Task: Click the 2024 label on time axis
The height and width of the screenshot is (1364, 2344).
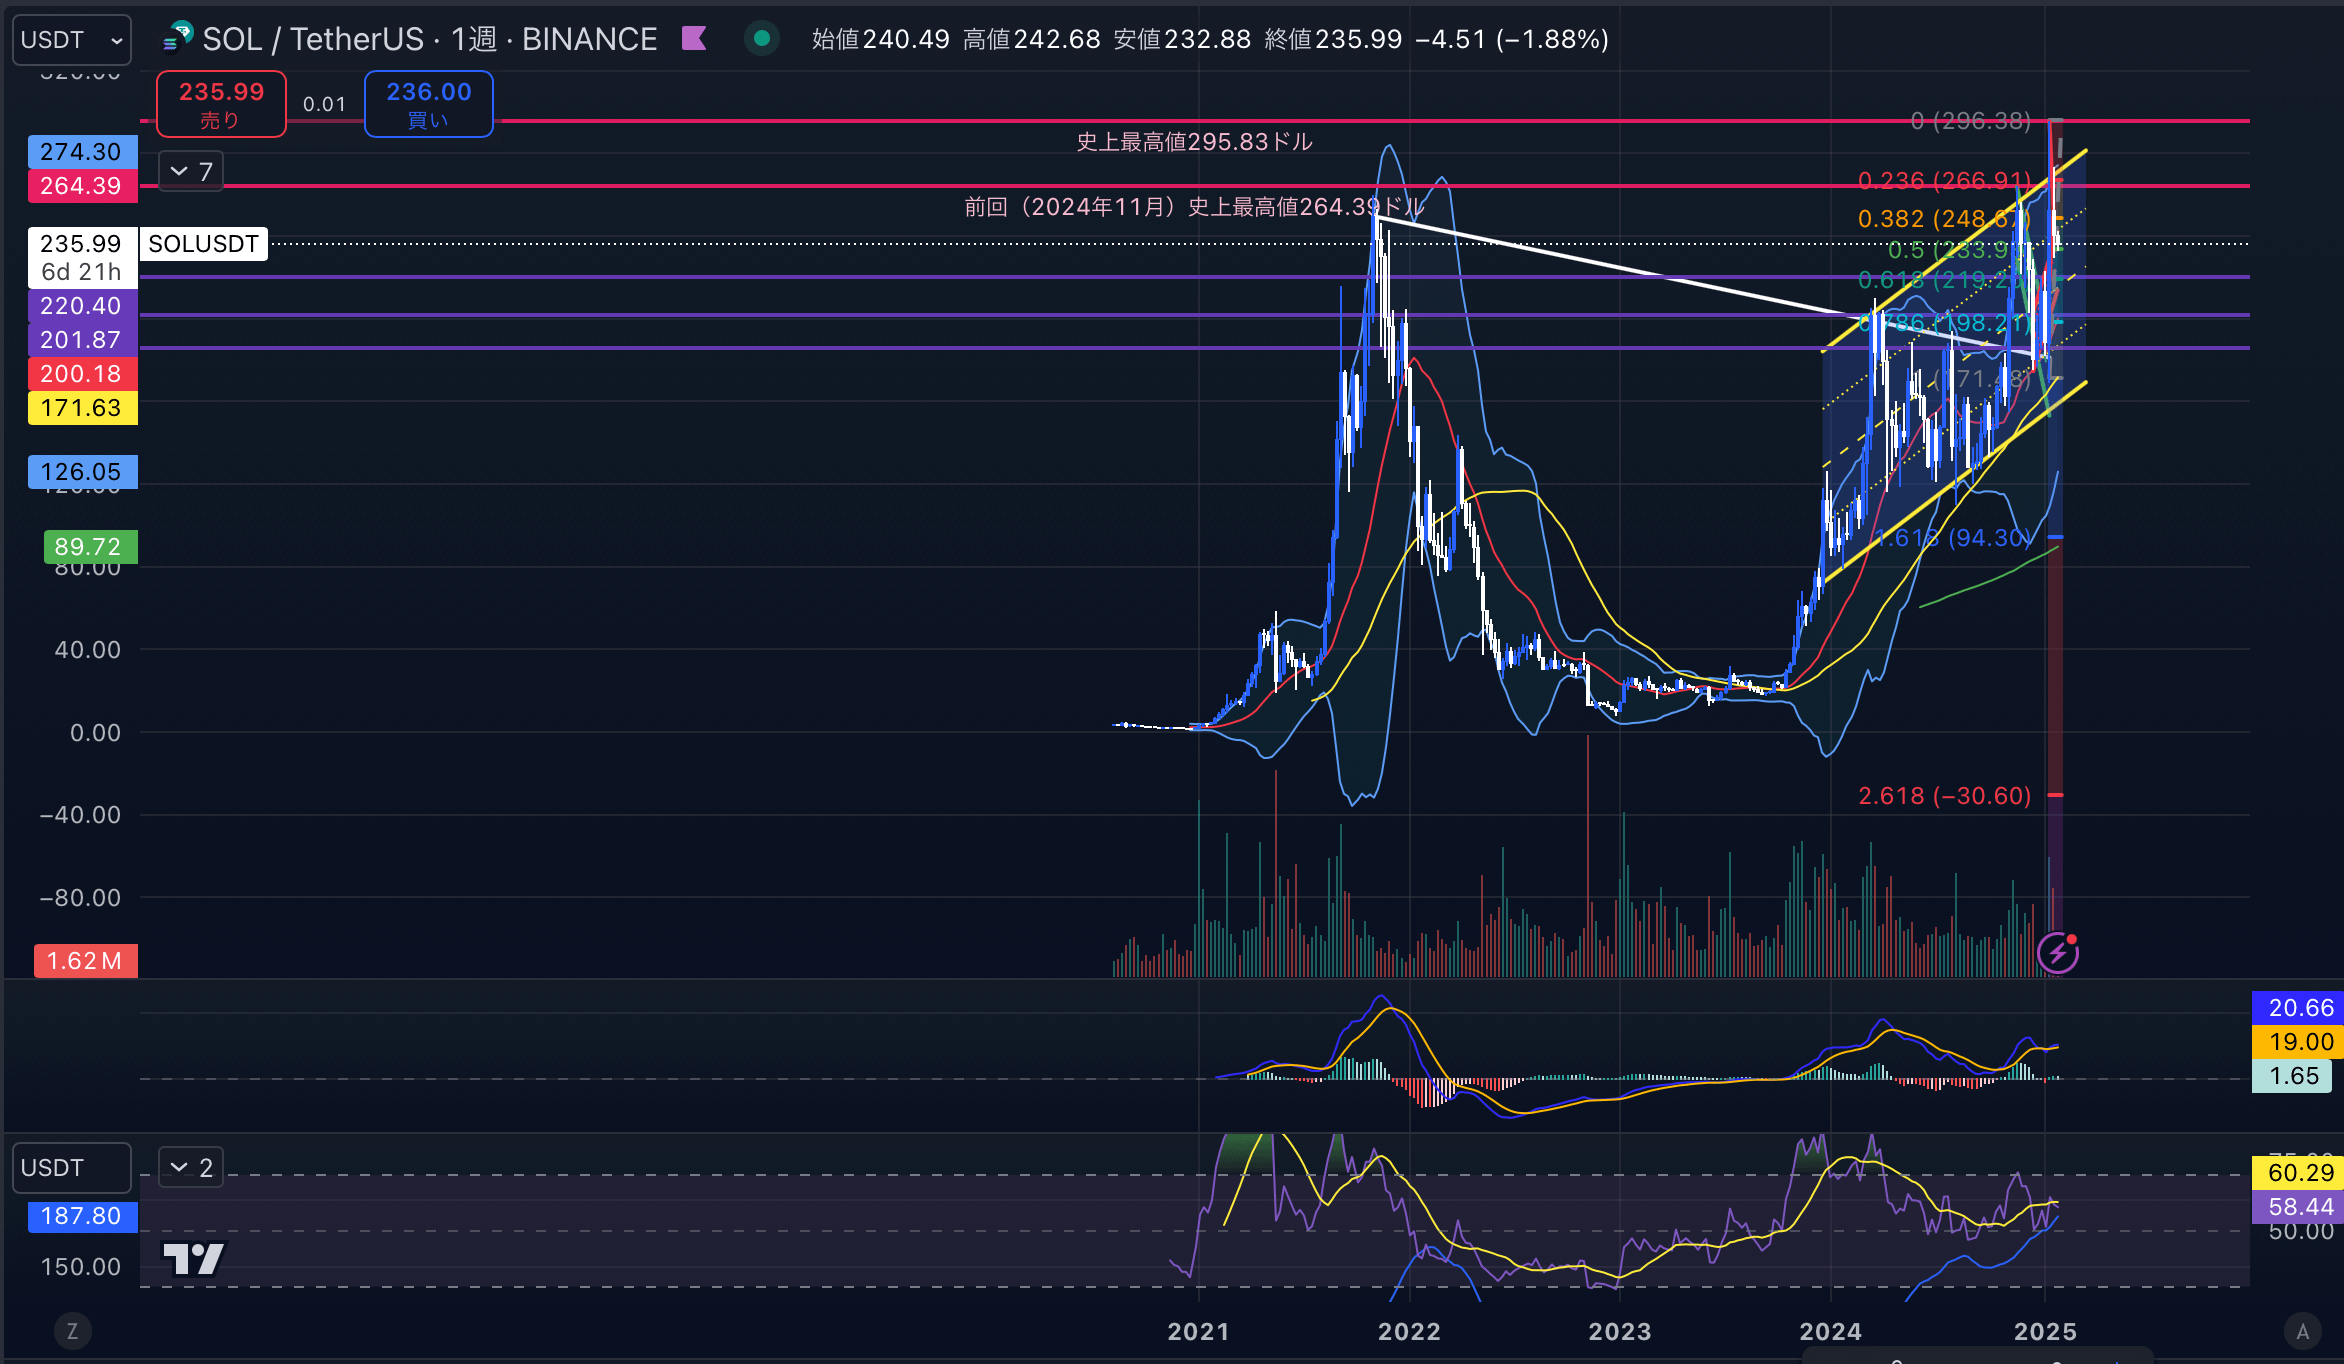Action: (x=1831, y=1332)
